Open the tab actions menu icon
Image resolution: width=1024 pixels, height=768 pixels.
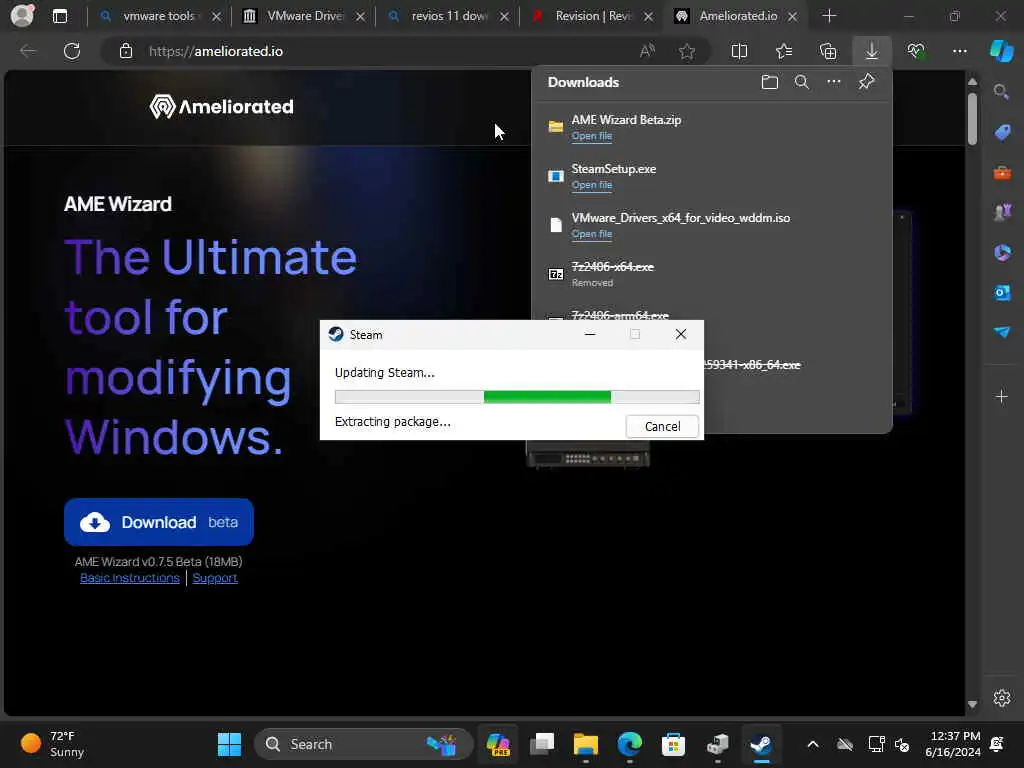point(59,16)
